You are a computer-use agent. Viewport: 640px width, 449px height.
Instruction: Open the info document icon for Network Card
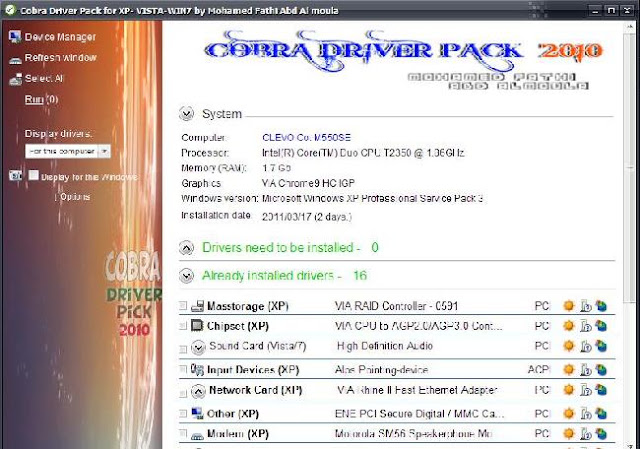[586, 390]
